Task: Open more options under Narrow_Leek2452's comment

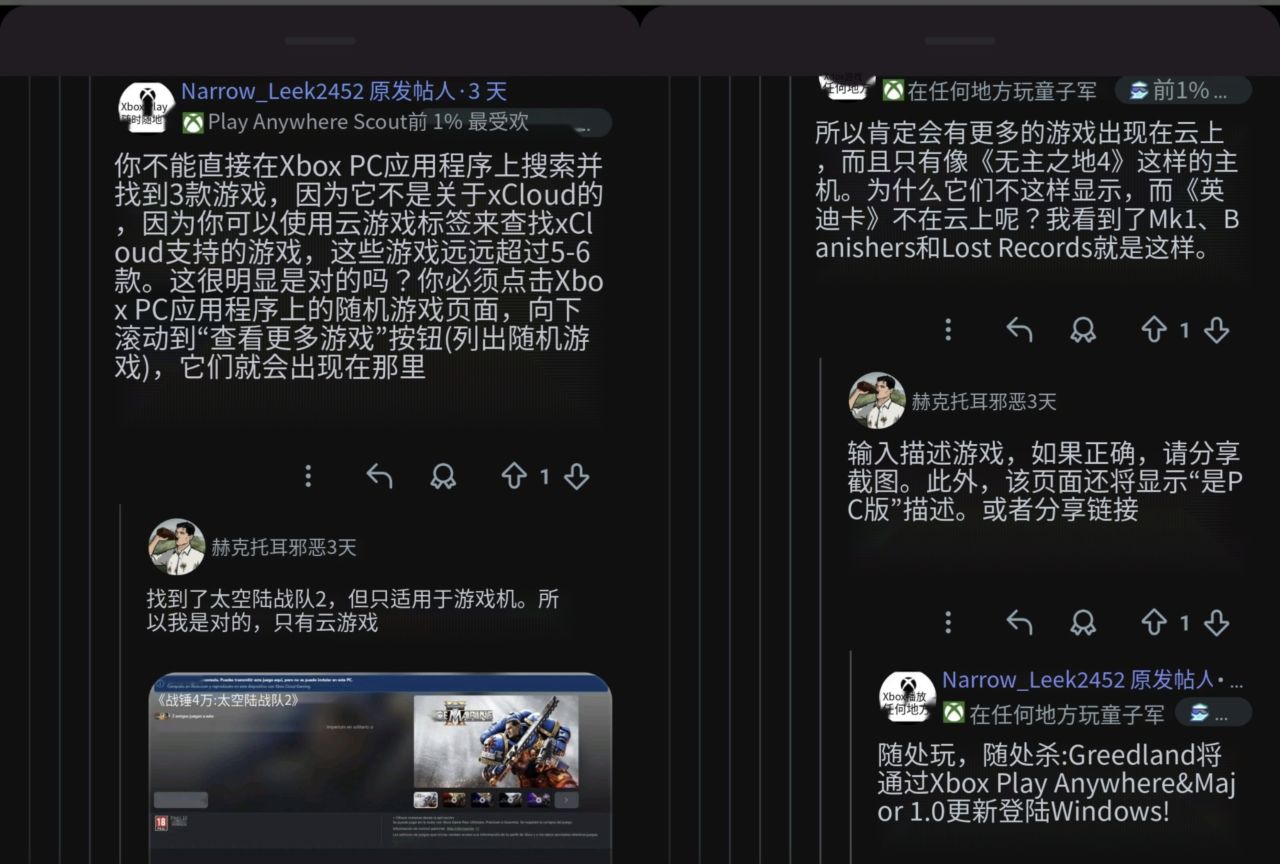Action: pyautogui.click(x=308, y=476)
